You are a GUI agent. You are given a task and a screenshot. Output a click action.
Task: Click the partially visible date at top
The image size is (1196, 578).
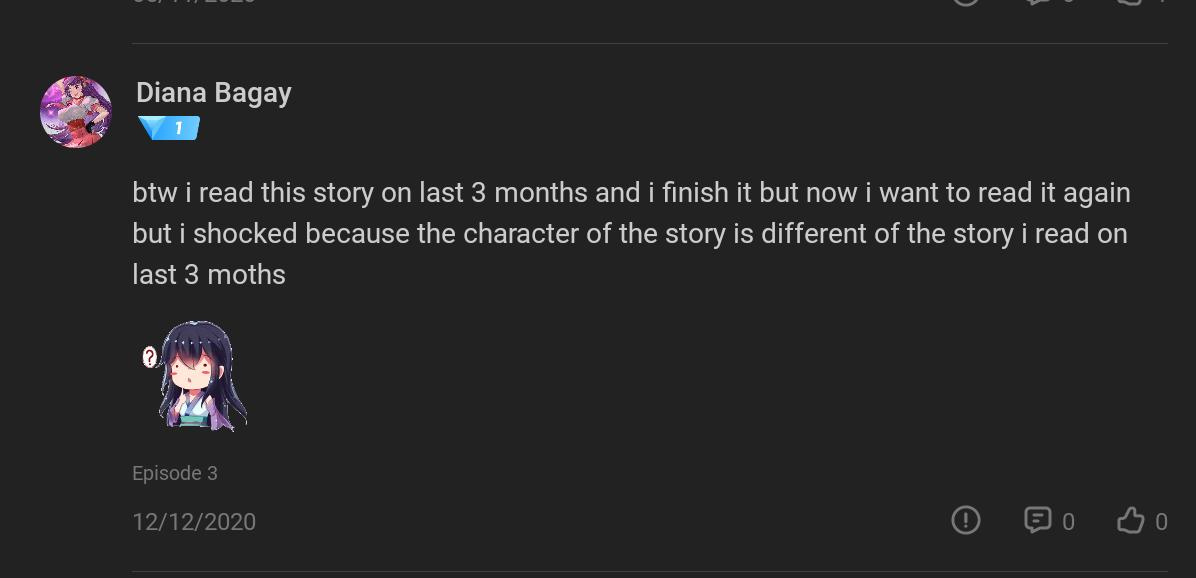(194, 2)
